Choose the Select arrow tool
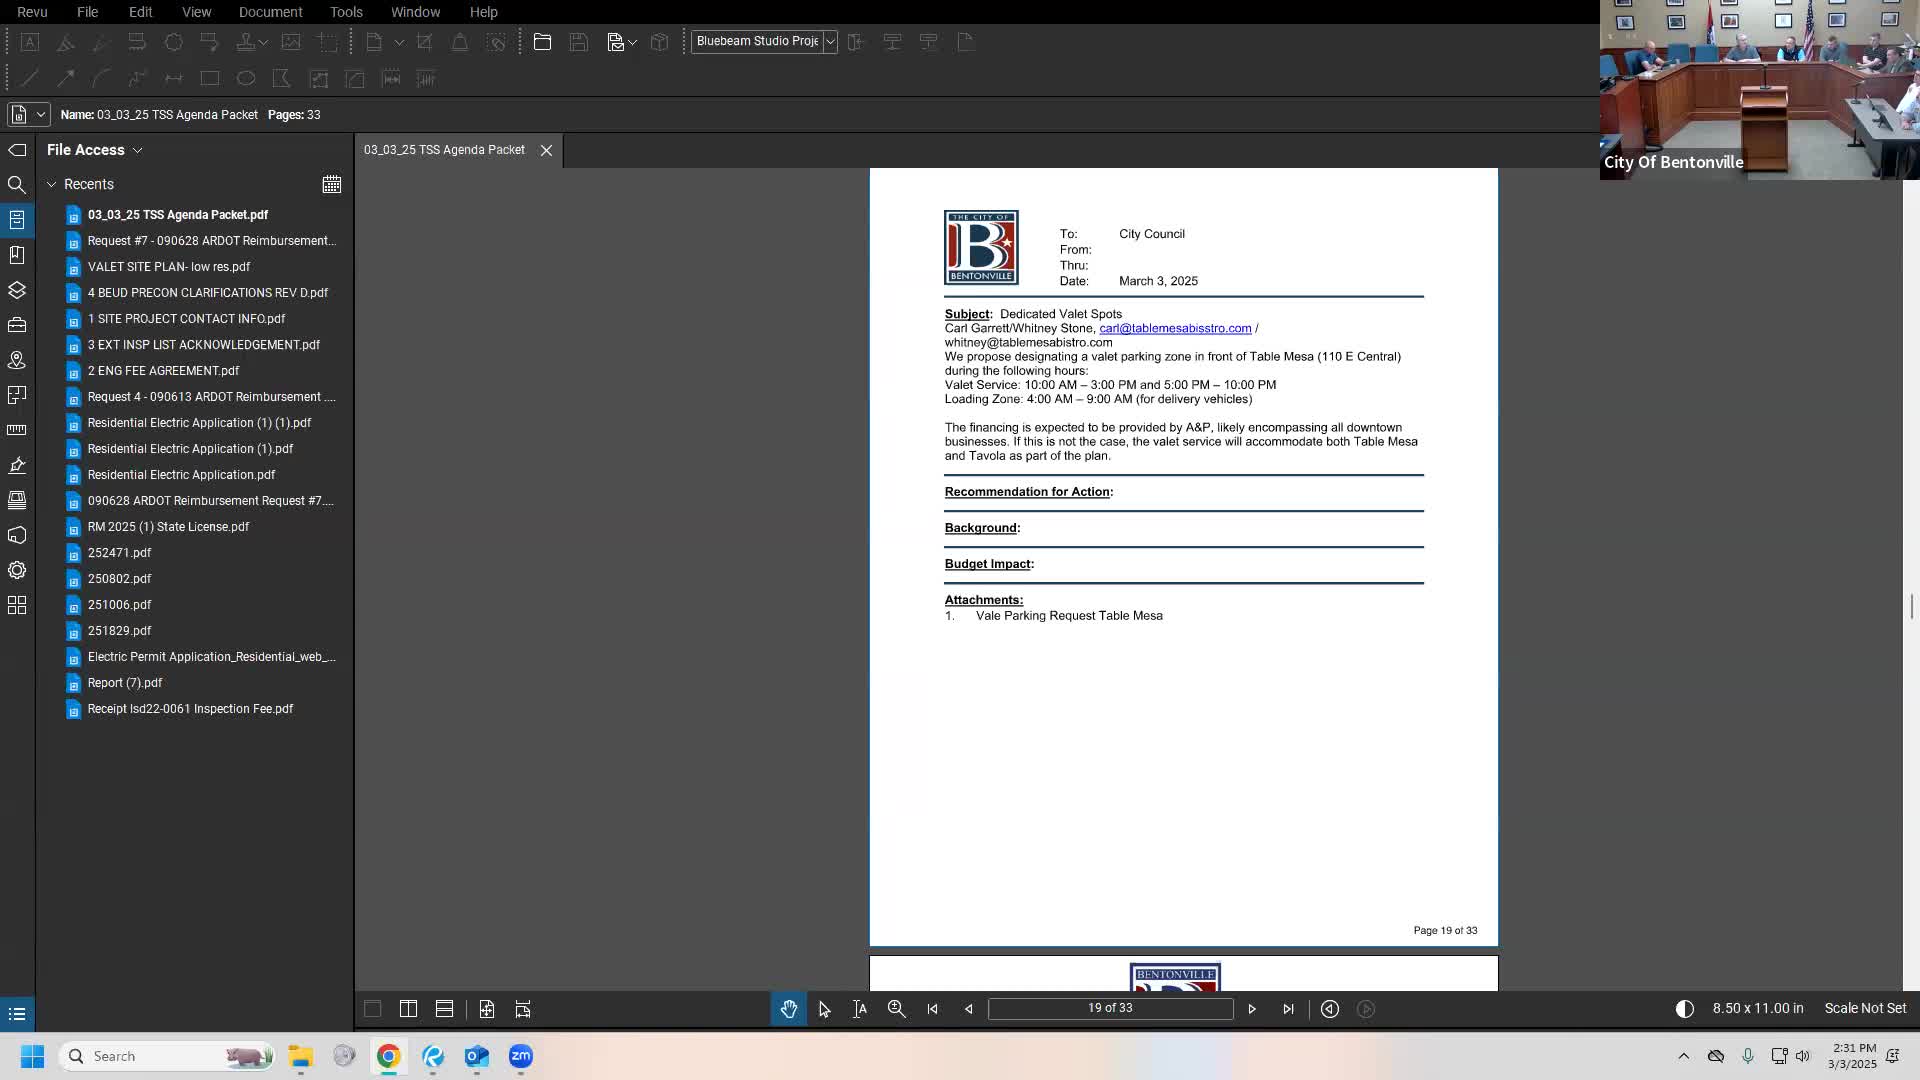The width and height of the screenshot is (1920, 1080). (x=825, y=1009)
